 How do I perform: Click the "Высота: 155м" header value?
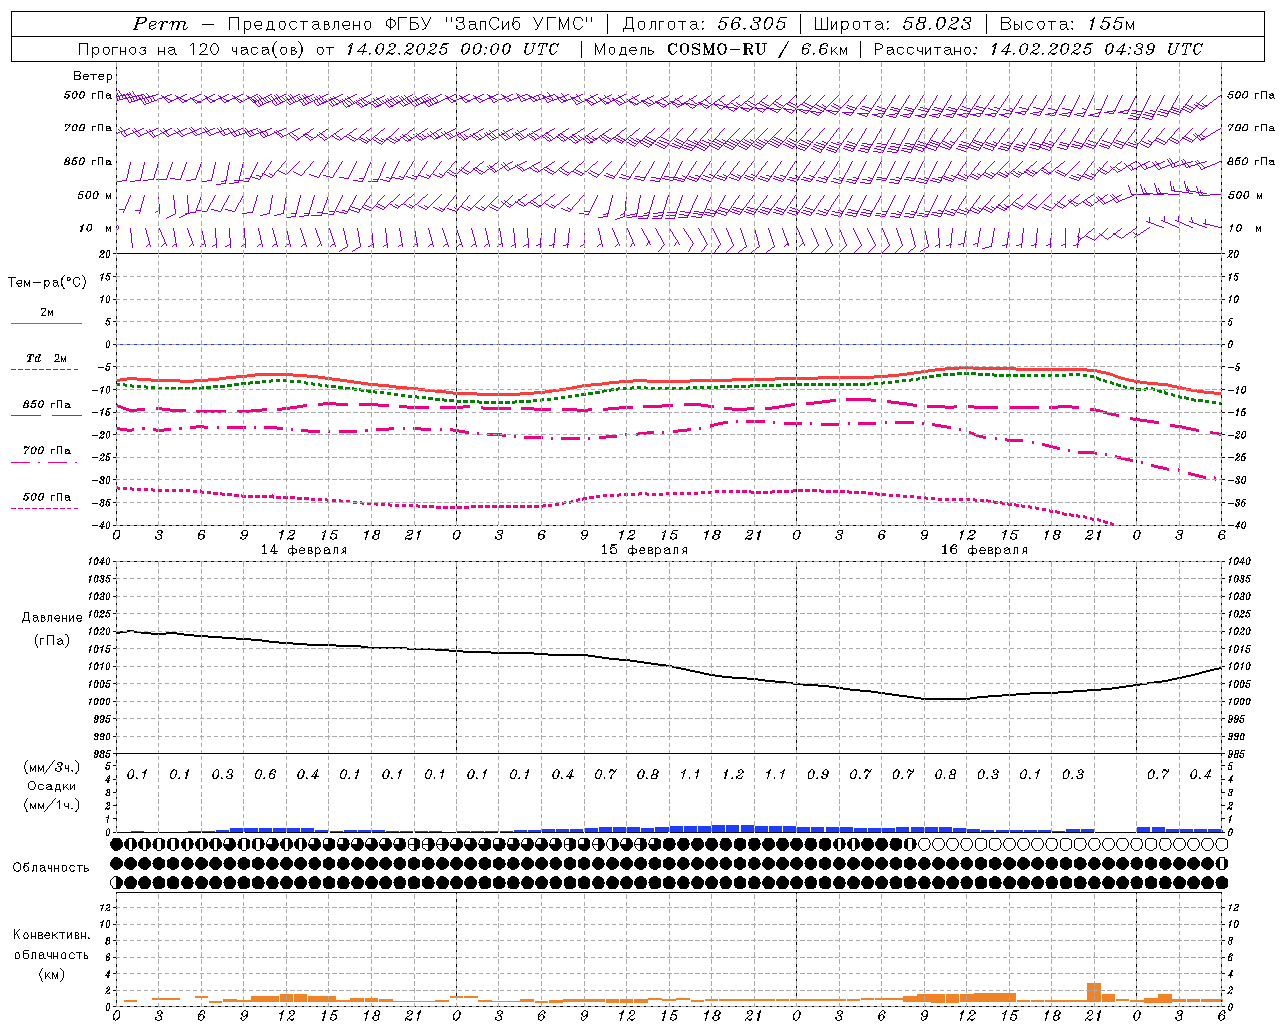click(x=1067, y=24)
